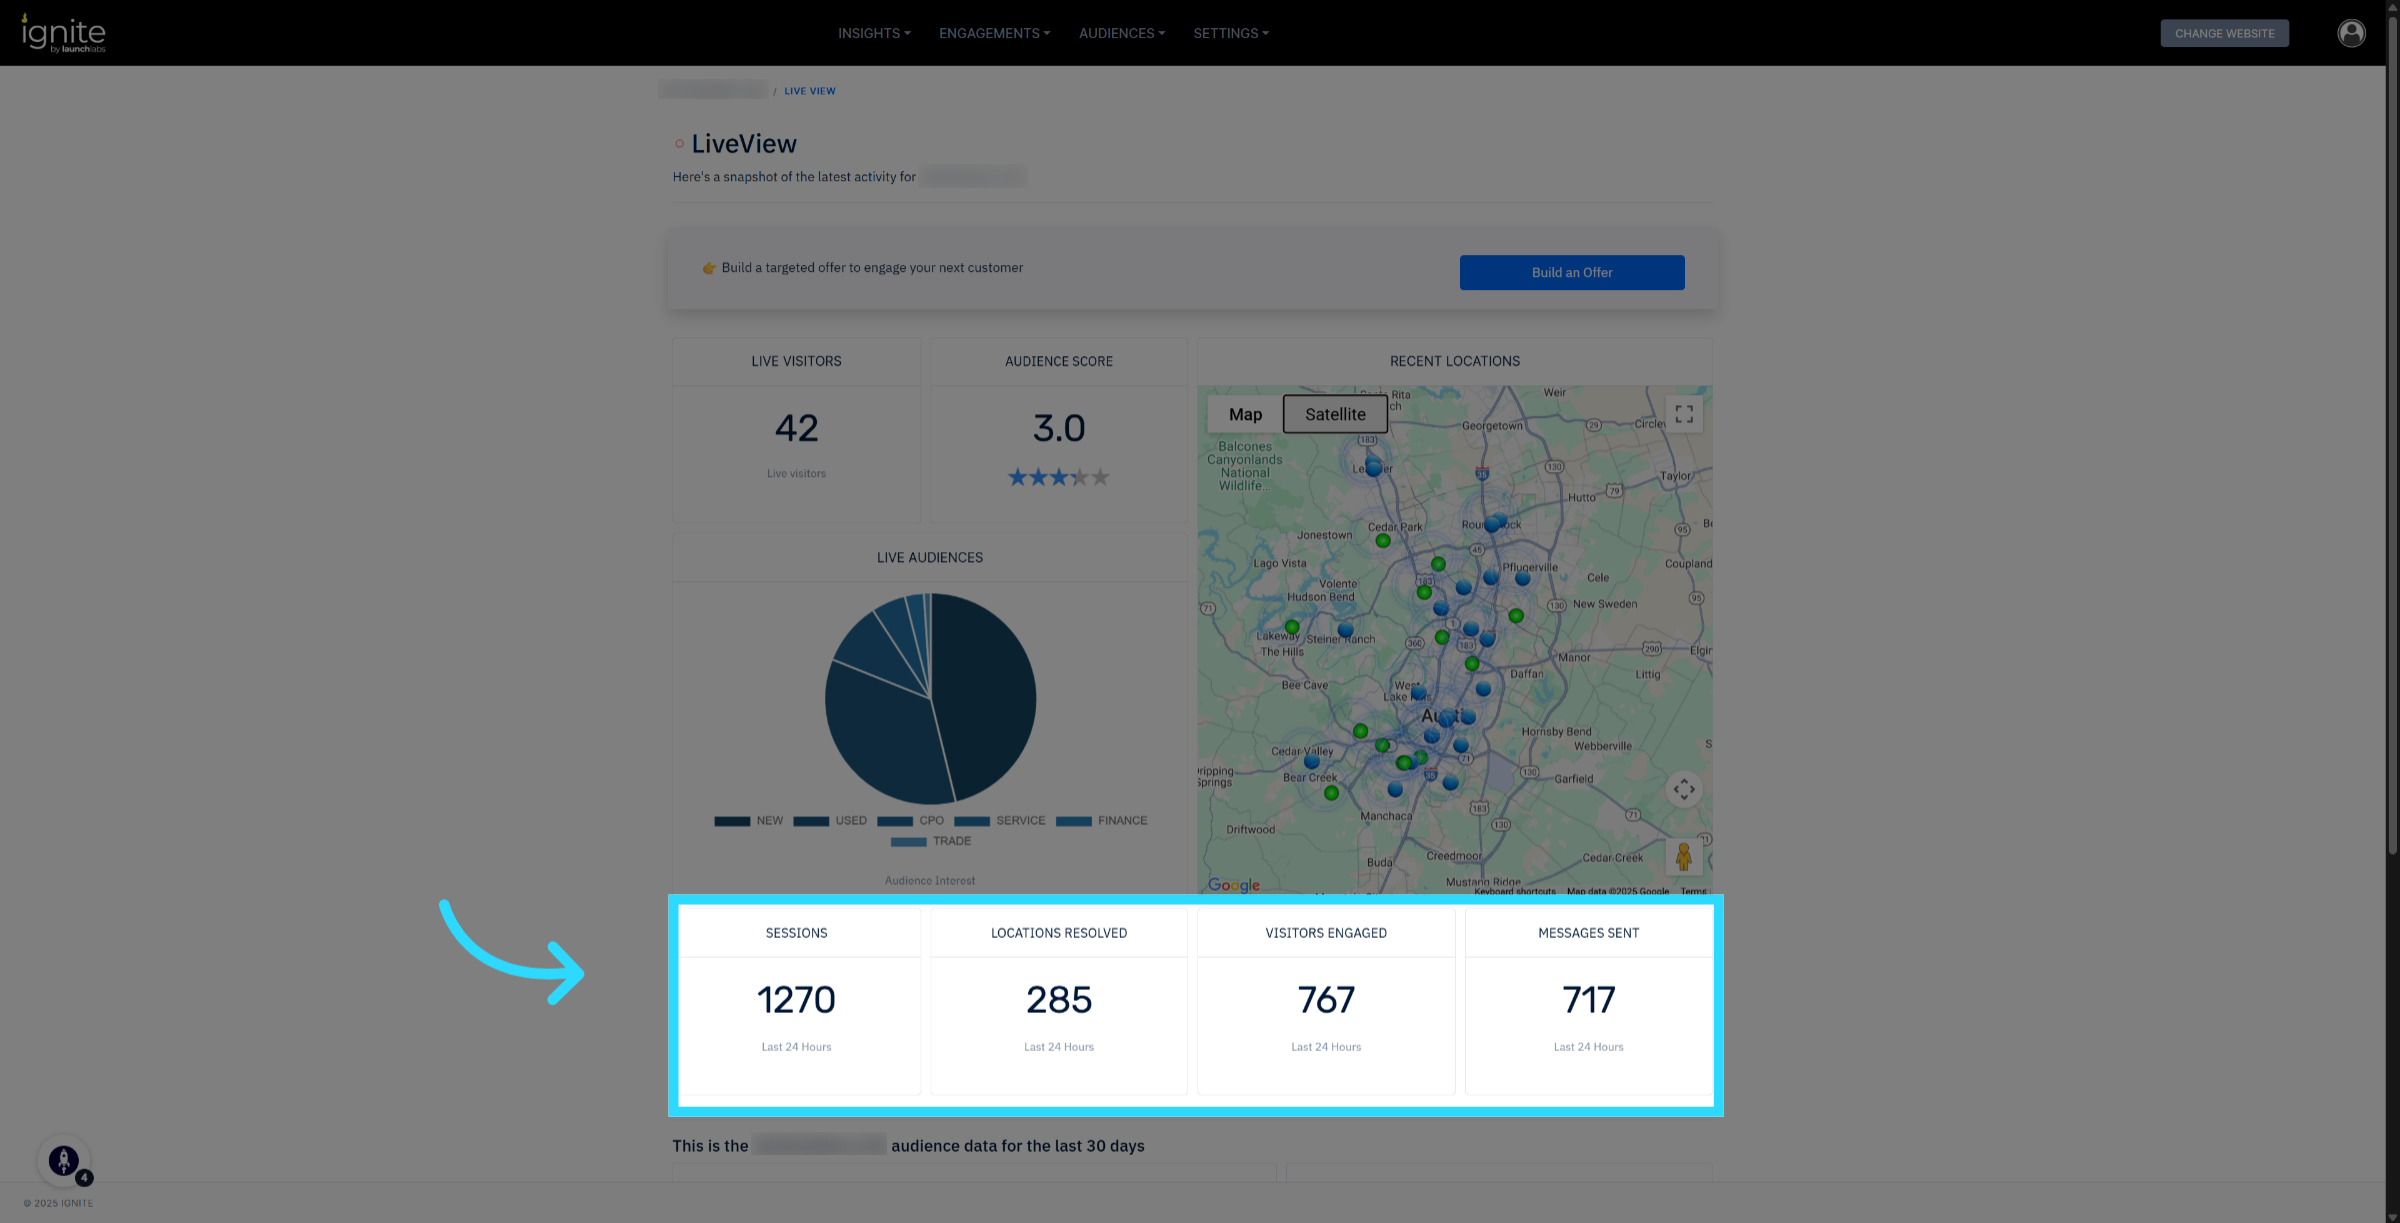Open the user profile avatar icon

pos(2351,33)
